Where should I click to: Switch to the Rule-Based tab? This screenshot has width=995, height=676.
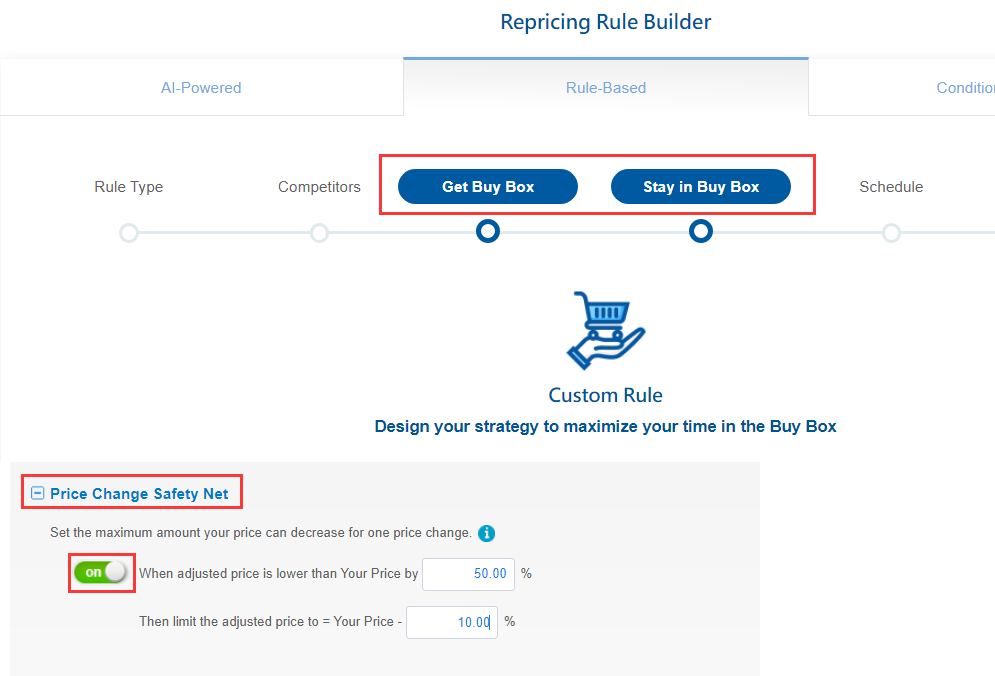click(x=606, y=88)
